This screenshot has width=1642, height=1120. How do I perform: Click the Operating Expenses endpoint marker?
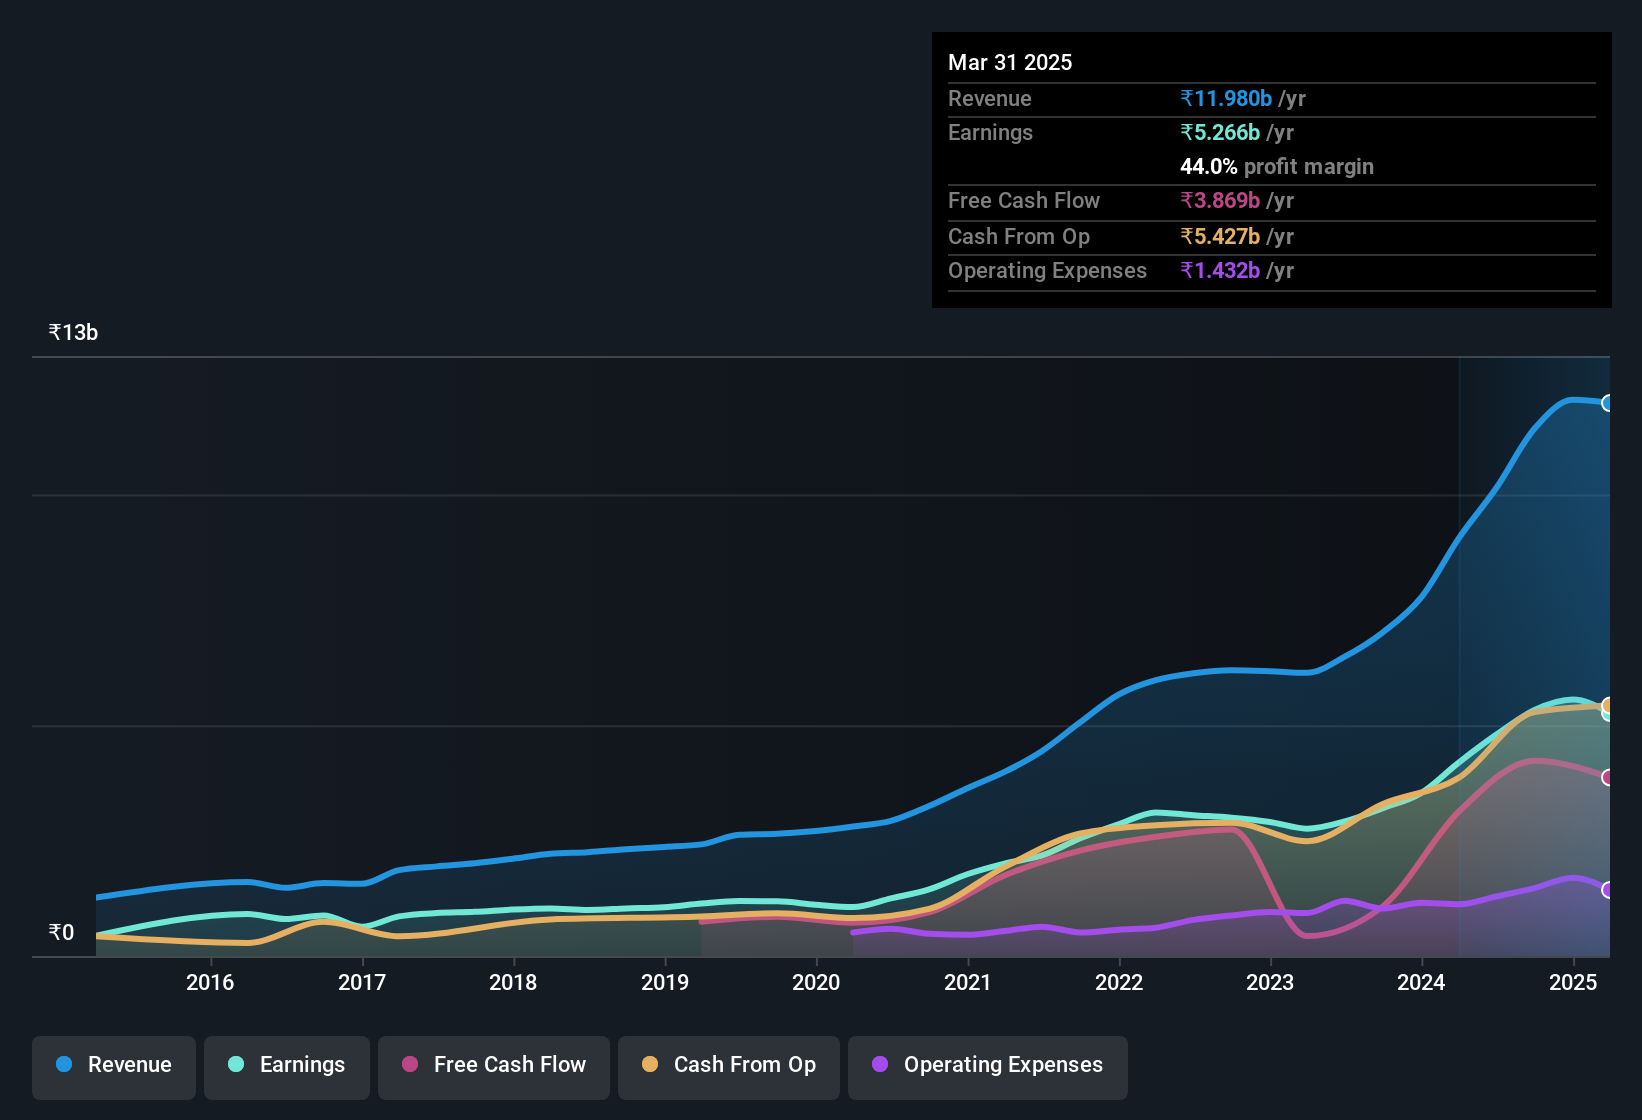[x=1608, y=890]
